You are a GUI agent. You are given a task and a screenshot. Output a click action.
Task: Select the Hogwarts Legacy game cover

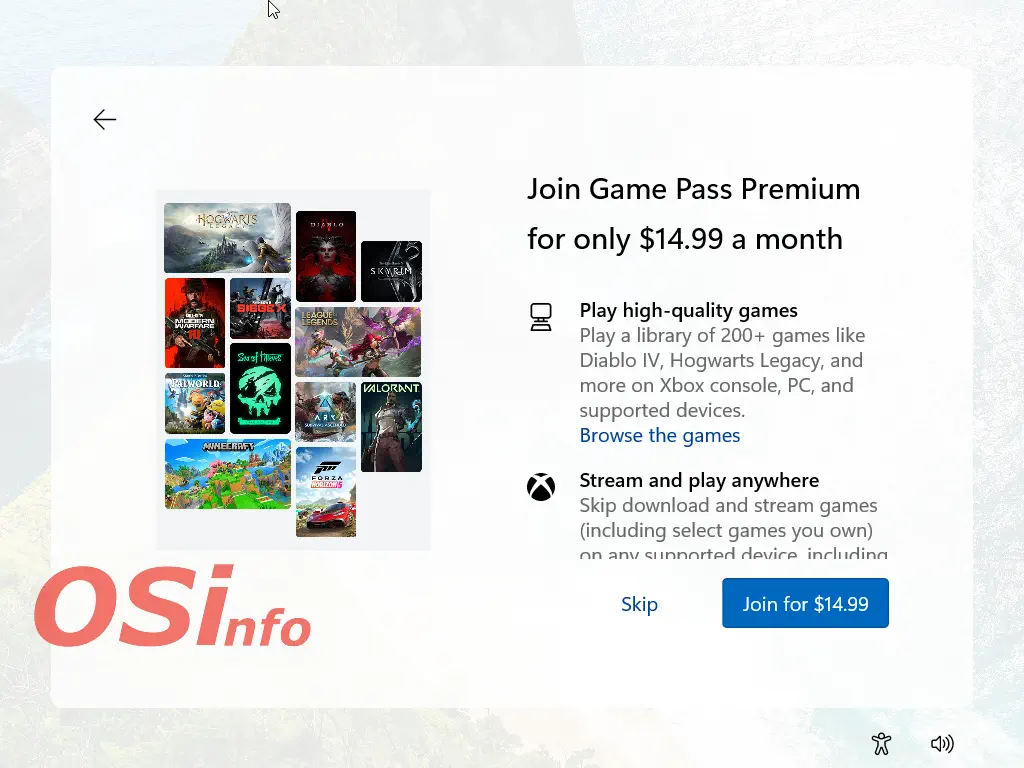(227, 238)
